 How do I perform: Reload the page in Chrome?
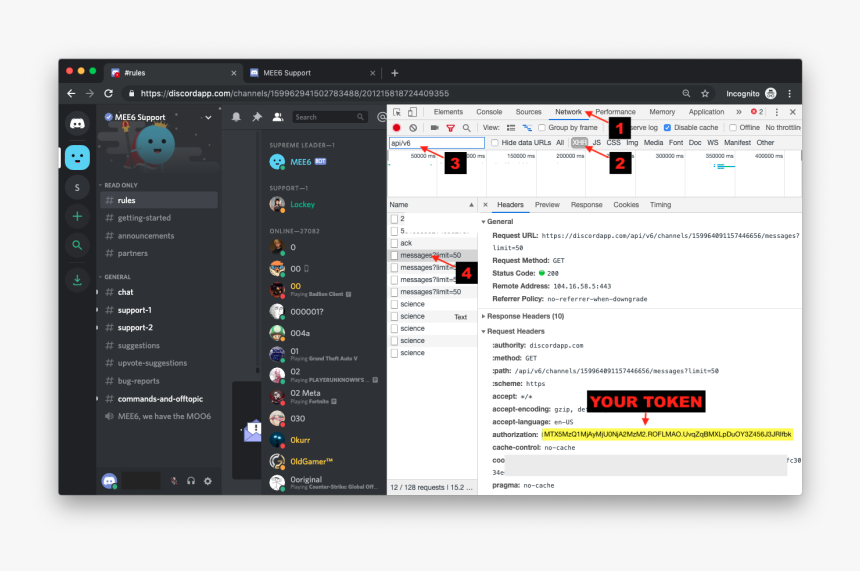tap(109, 93)
